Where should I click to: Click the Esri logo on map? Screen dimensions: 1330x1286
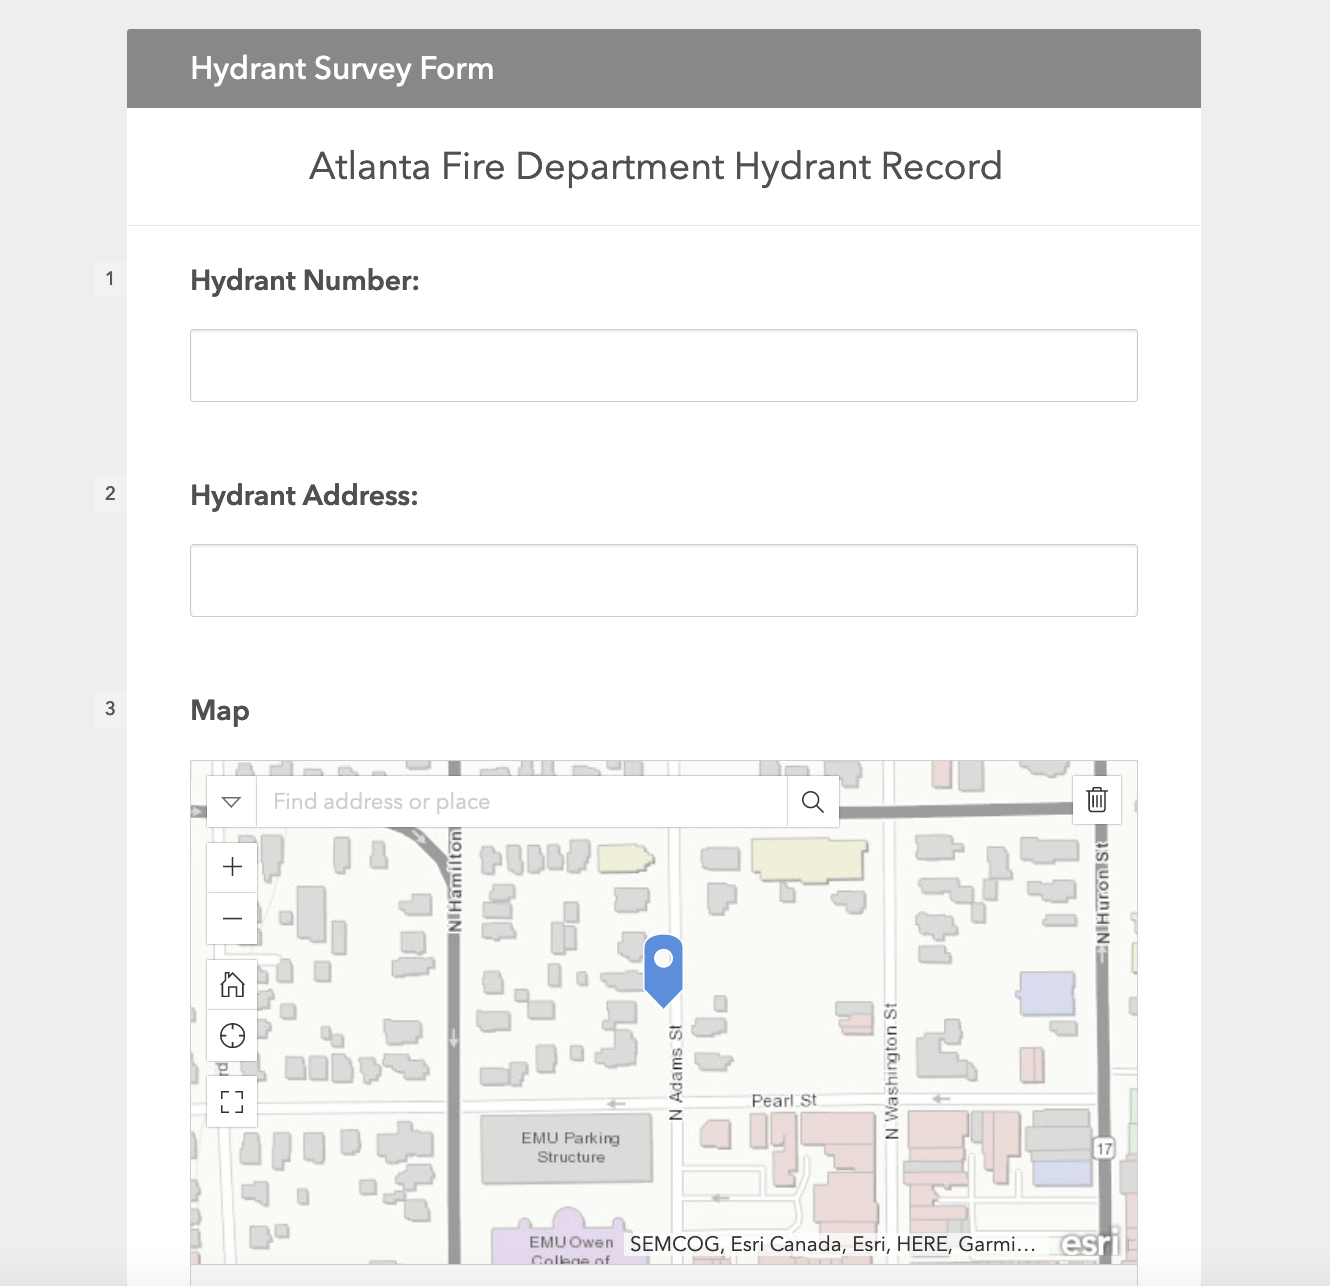click(1090, 1244)
